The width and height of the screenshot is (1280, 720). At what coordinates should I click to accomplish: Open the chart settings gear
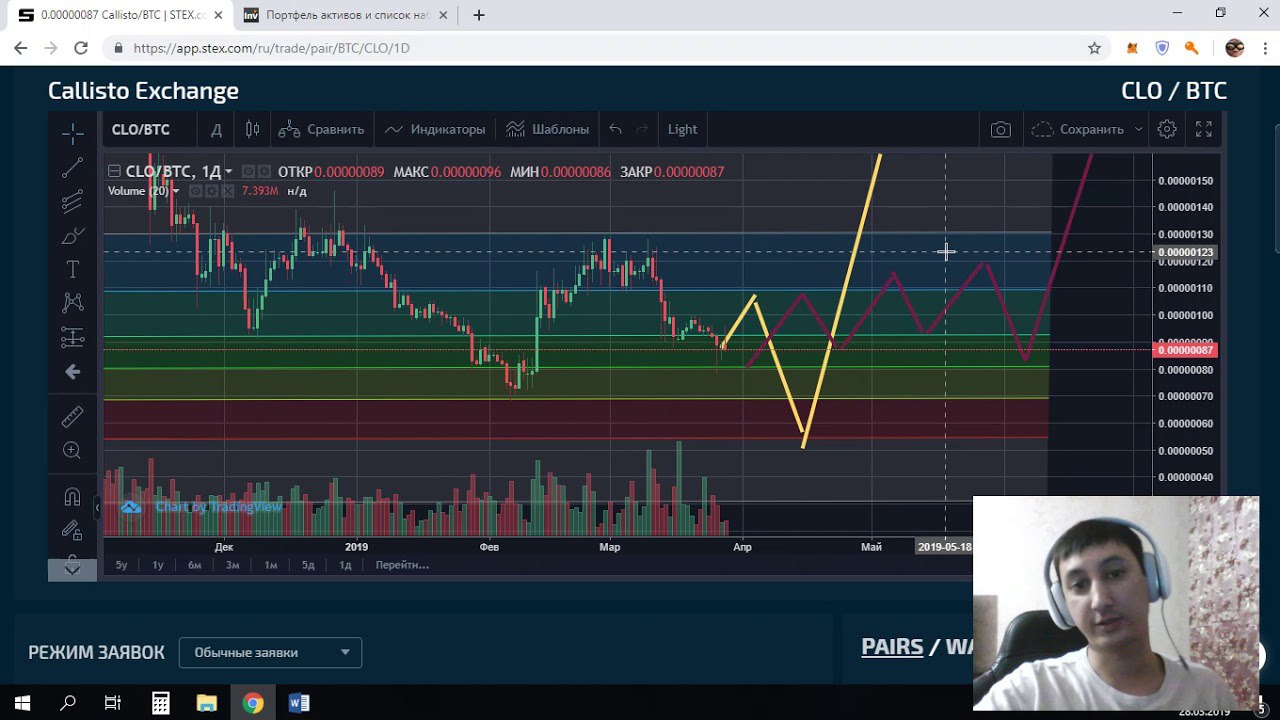click(x=1167, y=129)
